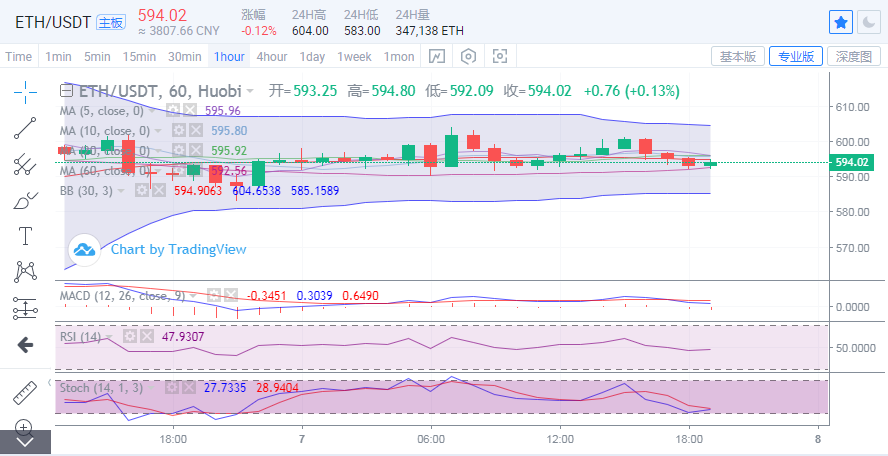Collapse the ETH/USDT legend box
Image resolution: width=888 pixels, height=456 pixels.
[x=67, y=91]
